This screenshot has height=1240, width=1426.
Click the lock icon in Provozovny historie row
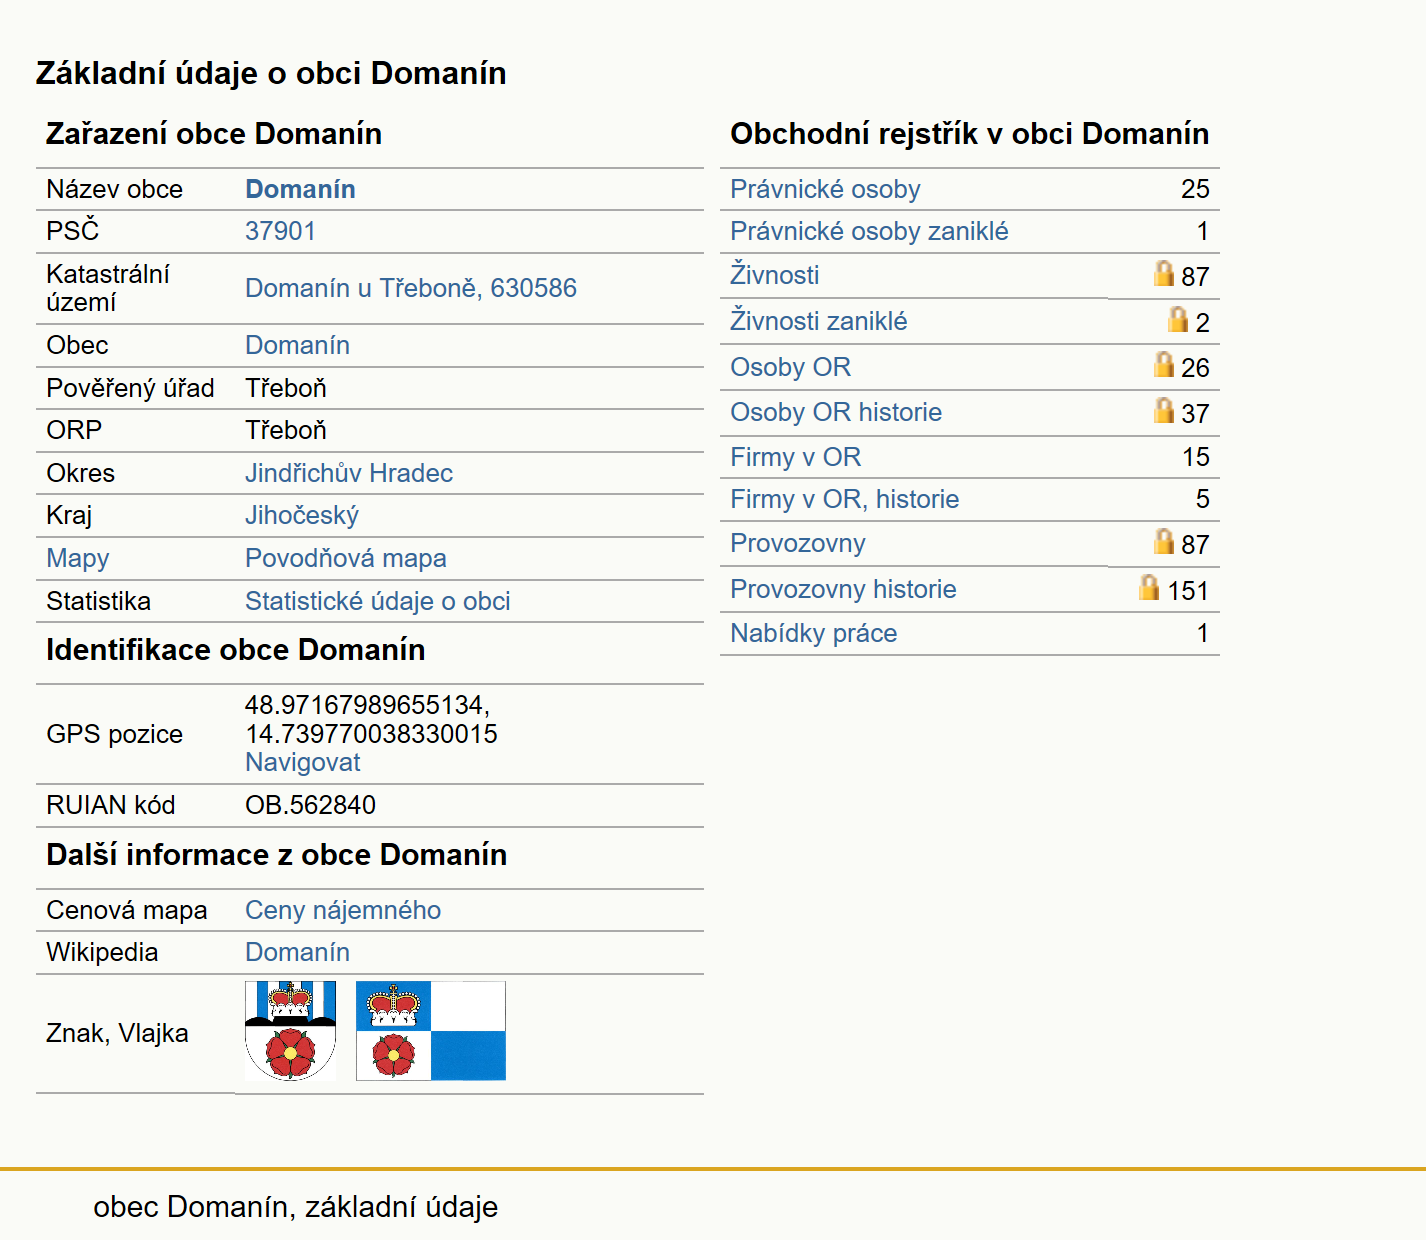(x=1149, y=587)
